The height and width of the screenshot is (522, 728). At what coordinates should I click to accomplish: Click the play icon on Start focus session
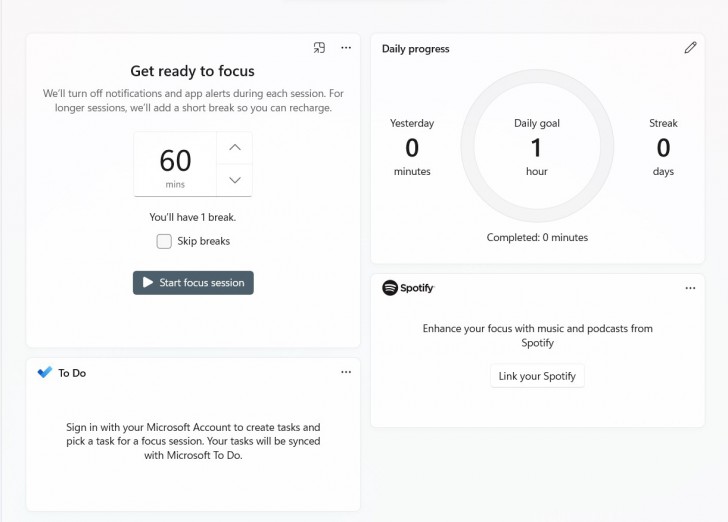148,283
